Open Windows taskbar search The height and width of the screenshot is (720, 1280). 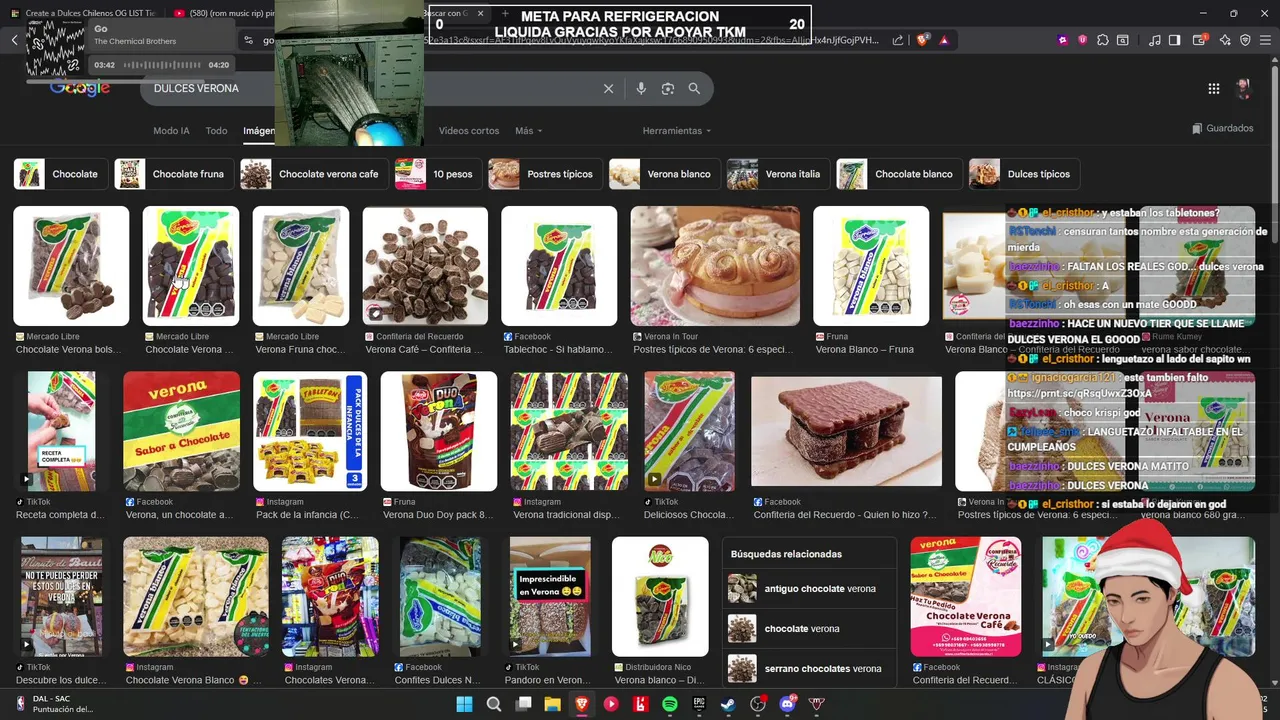(x=494, y=704)
